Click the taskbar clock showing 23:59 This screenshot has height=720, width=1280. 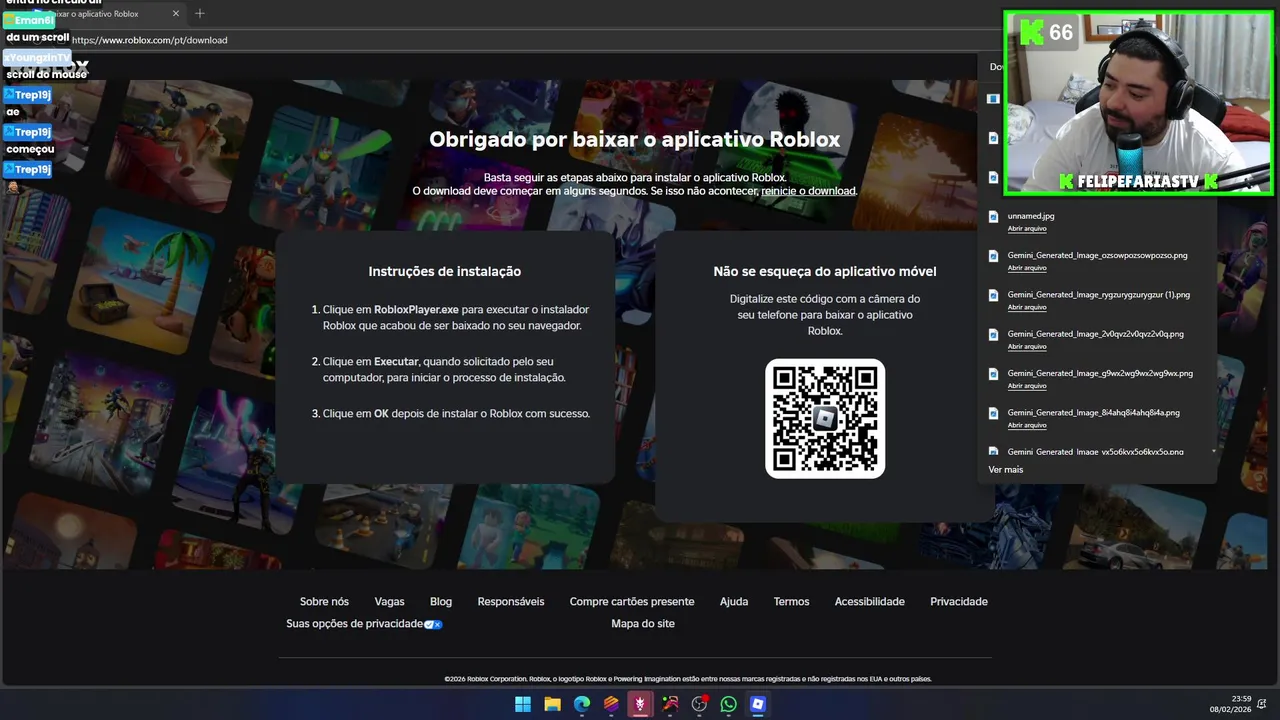1241,699
